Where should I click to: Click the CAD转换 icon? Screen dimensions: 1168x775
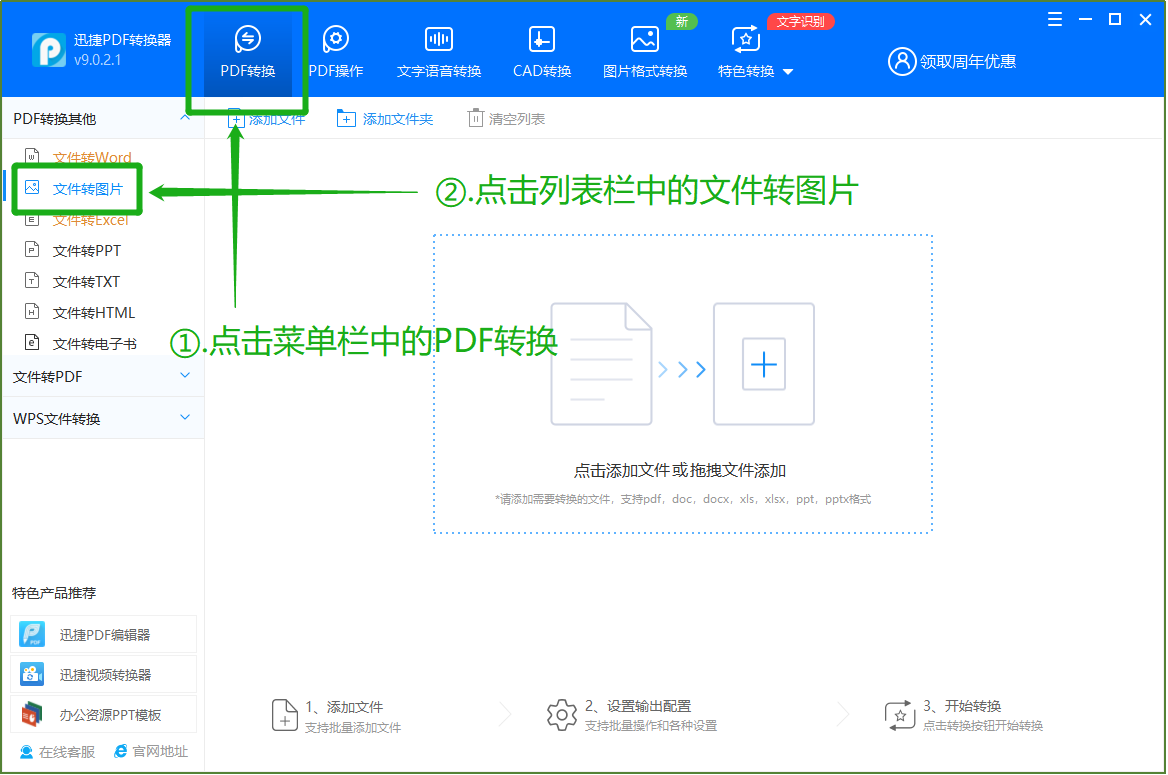[542, 39]
